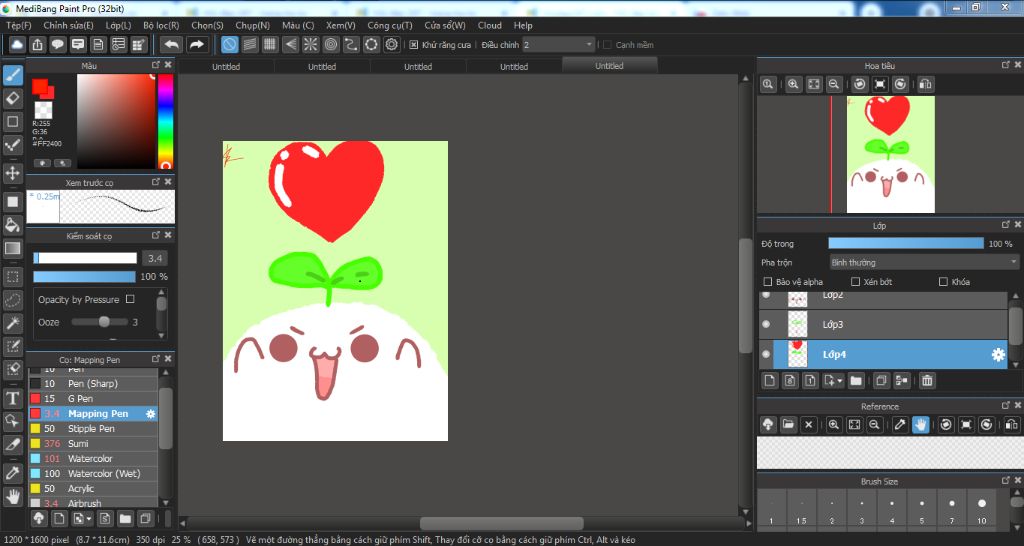Click the Undo arrow in toolbar
Screen dimensions: 1024x546
tap(172, 44)
